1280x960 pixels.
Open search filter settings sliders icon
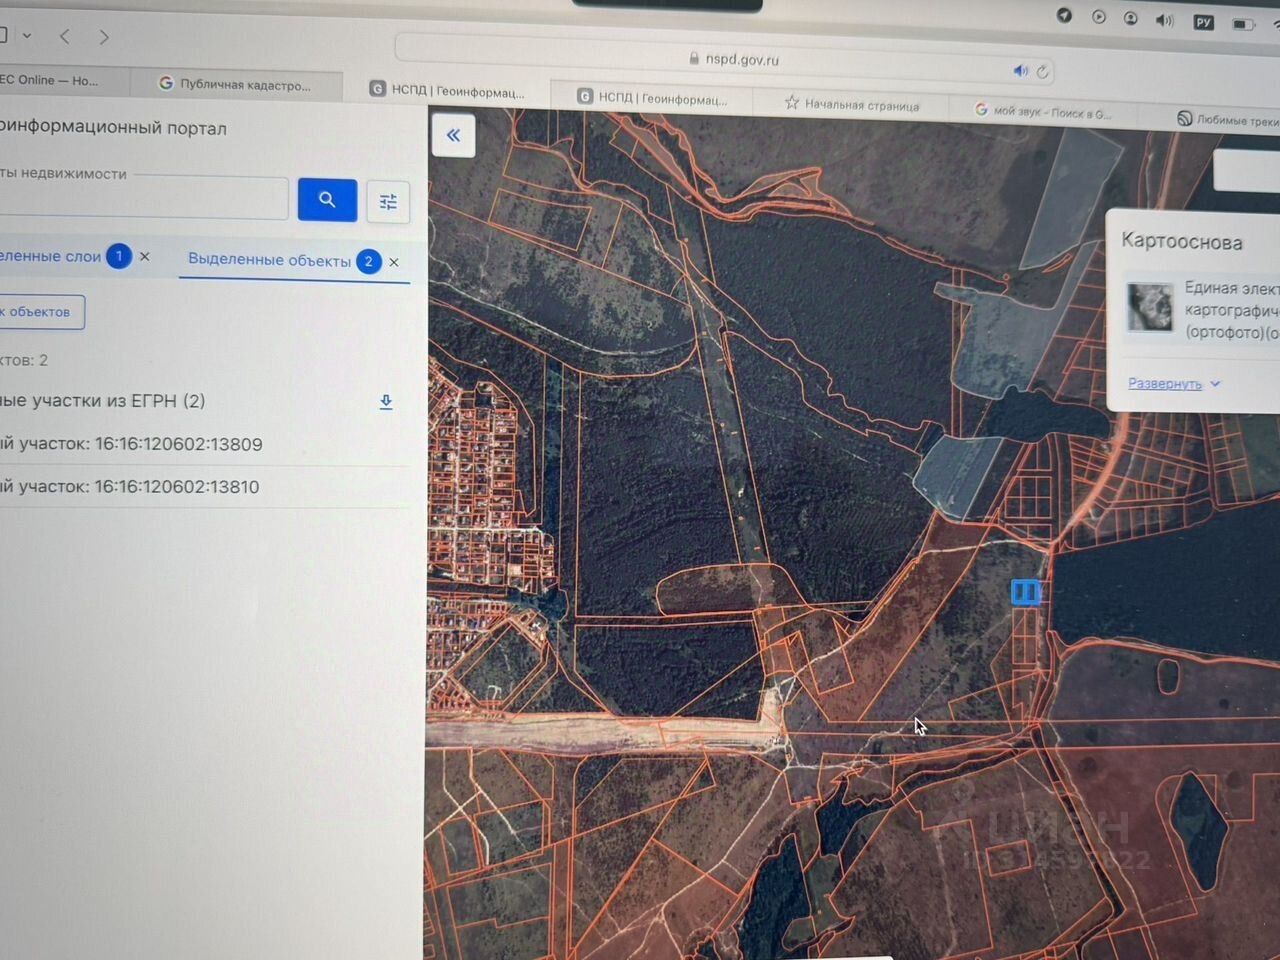pyautogui.click(x=388, y=202)
